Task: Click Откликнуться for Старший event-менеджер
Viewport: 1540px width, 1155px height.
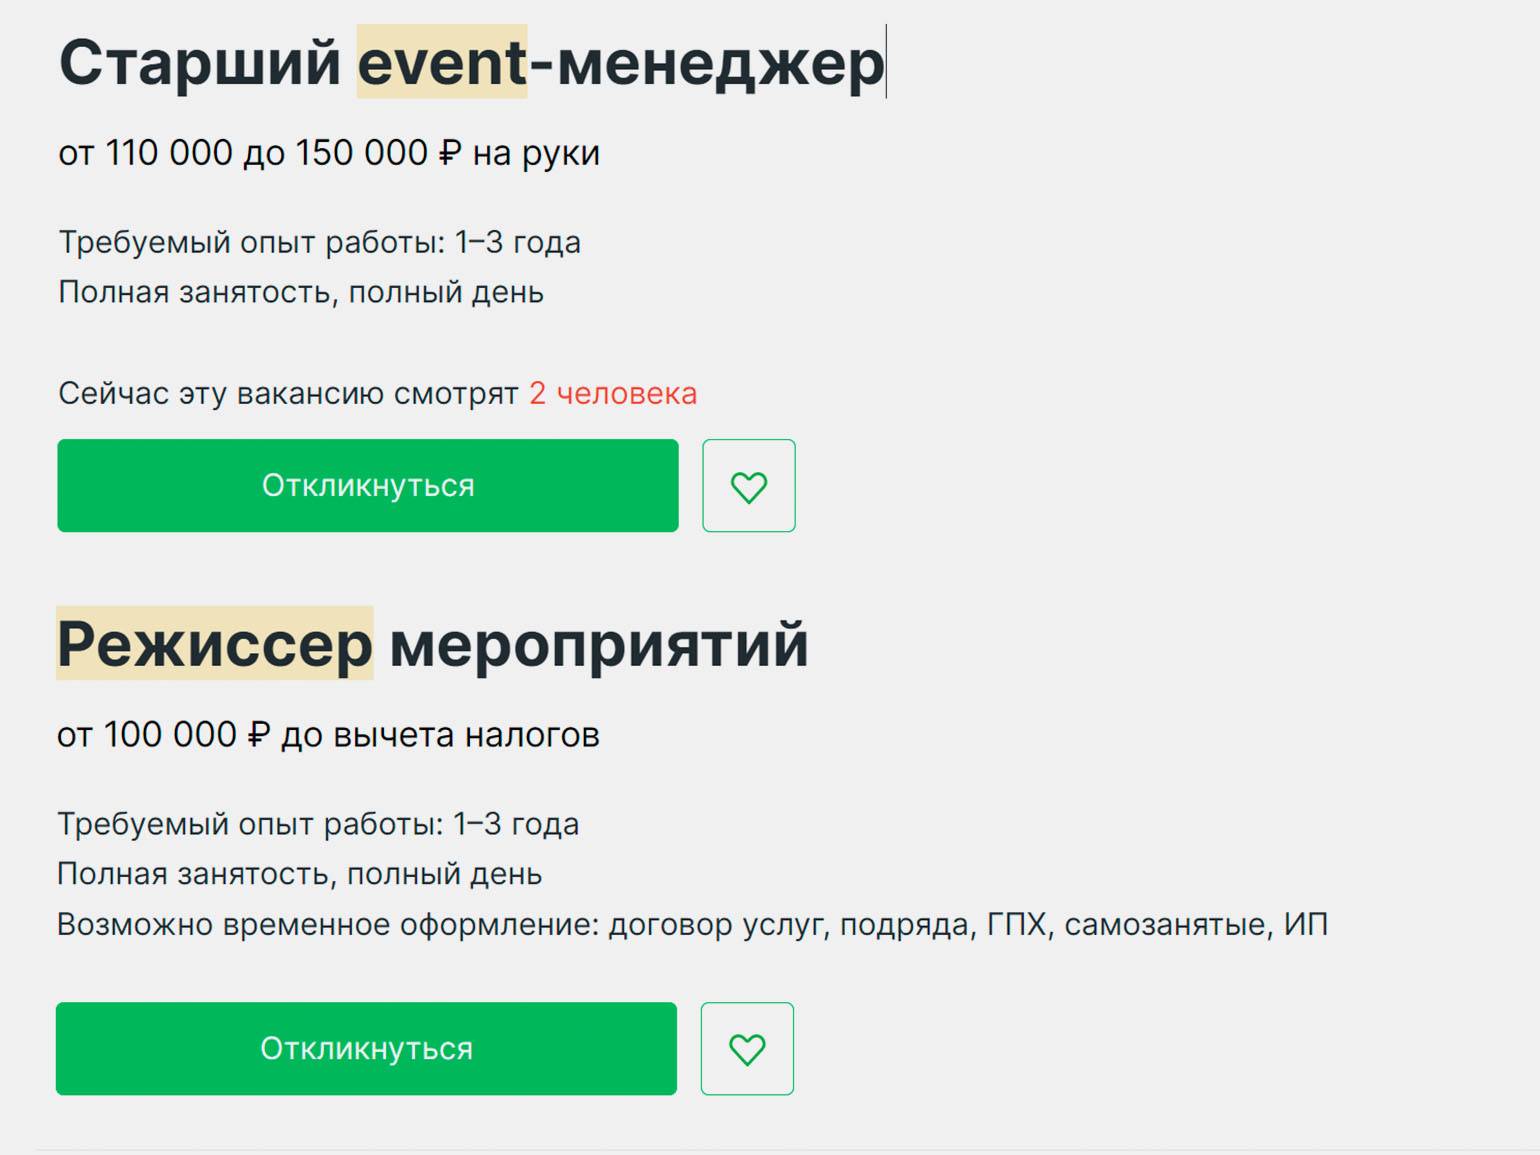Action: coord(368,486)
